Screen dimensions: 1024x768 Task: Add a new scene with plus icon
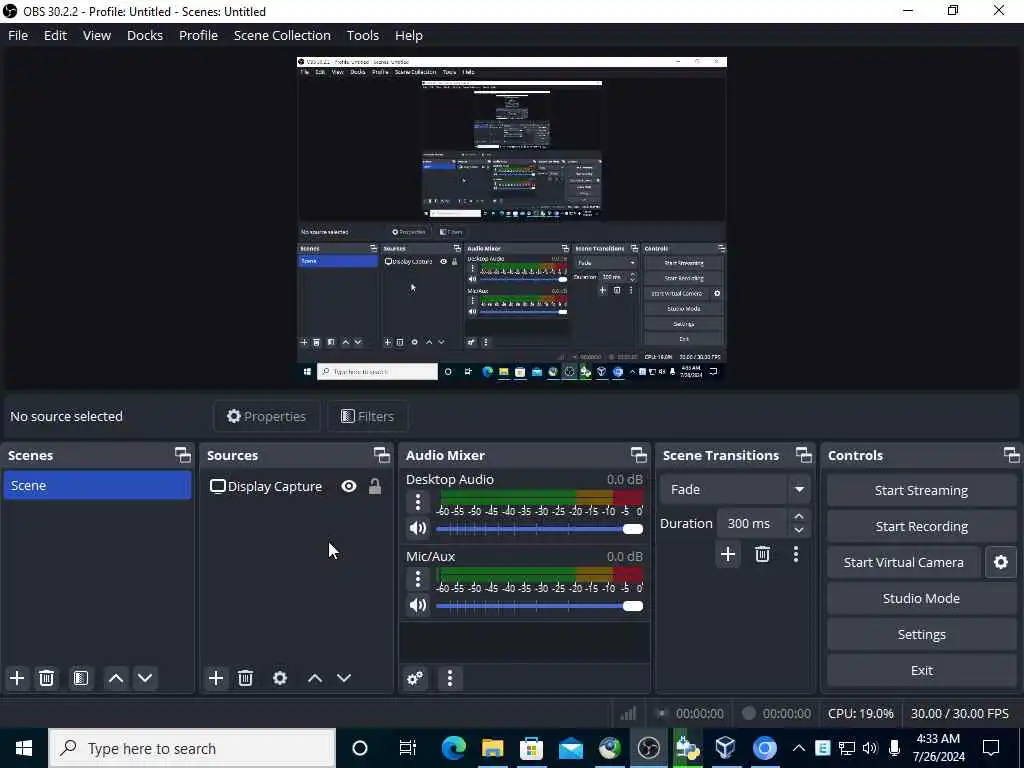click(17, 678)
